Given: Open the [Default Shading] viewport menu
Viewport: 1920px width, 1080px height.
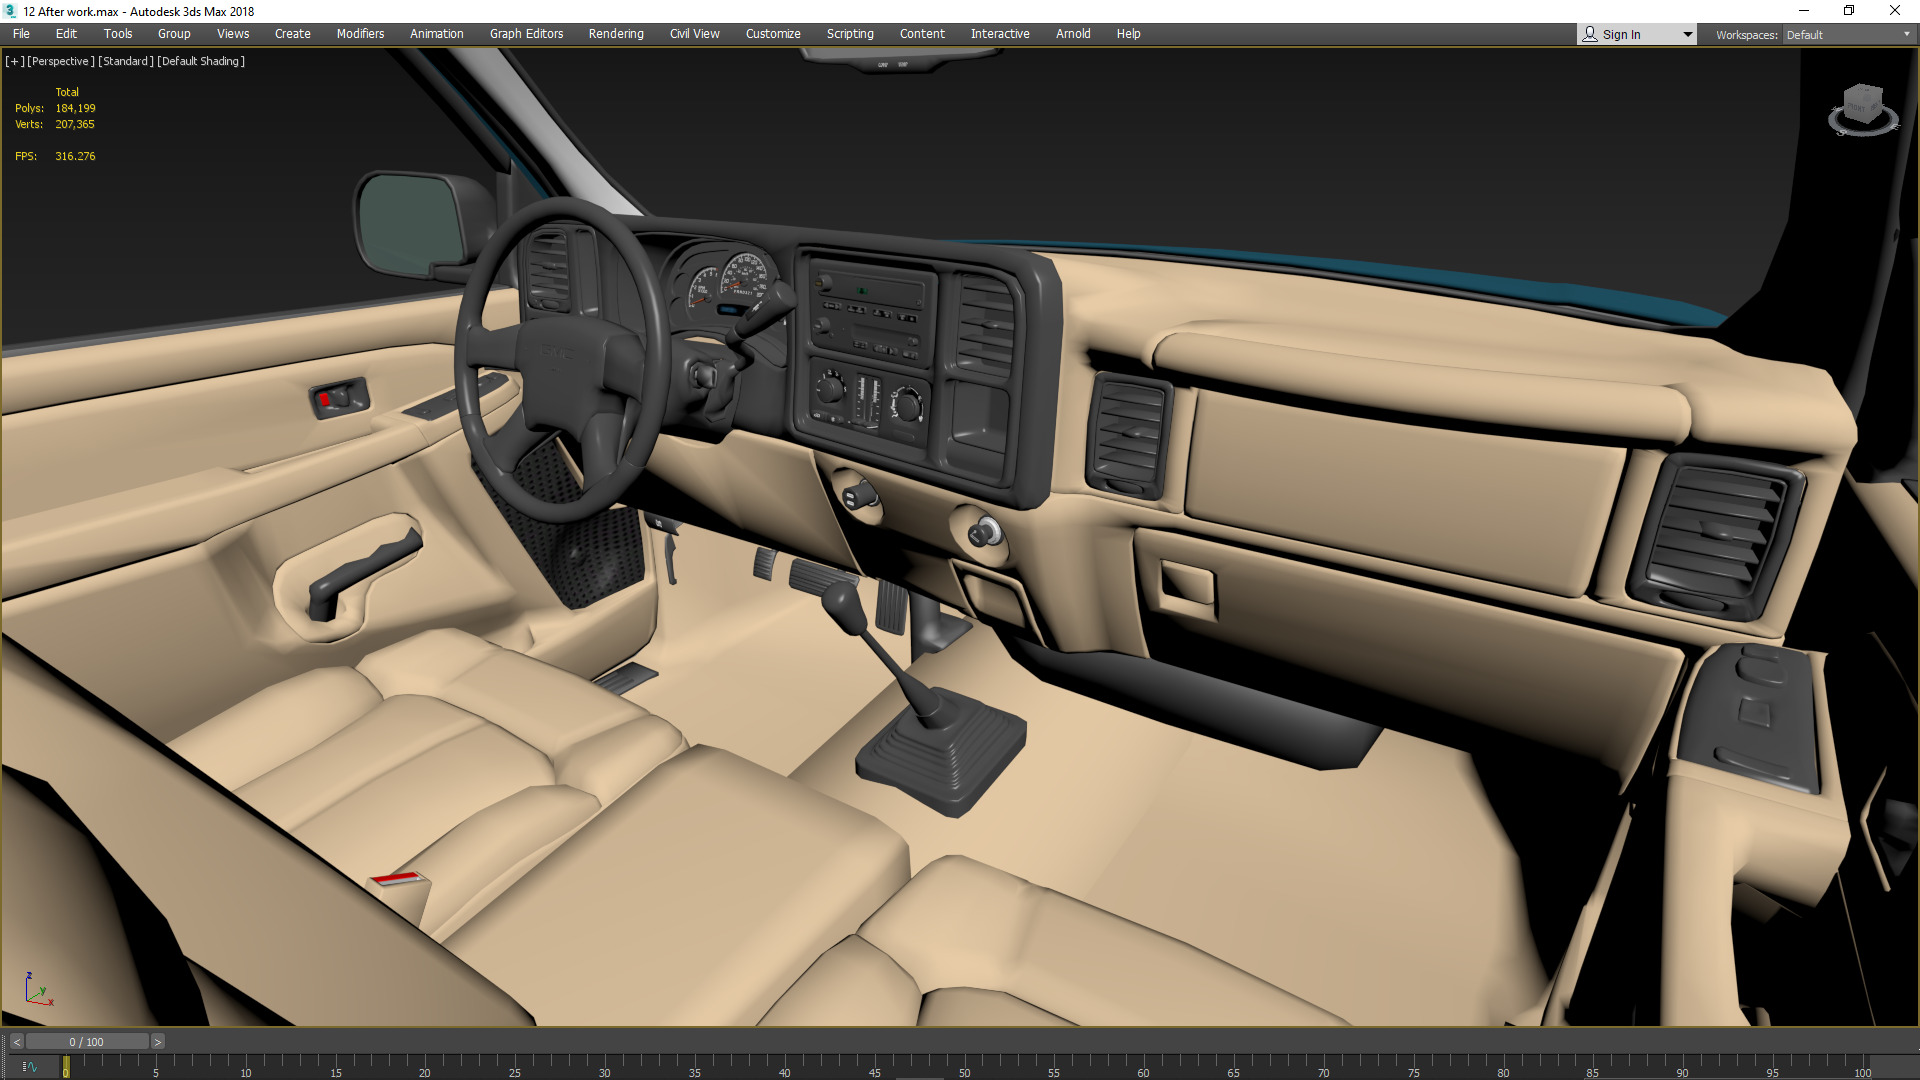Looking at the screenshot, I should 201,61.
